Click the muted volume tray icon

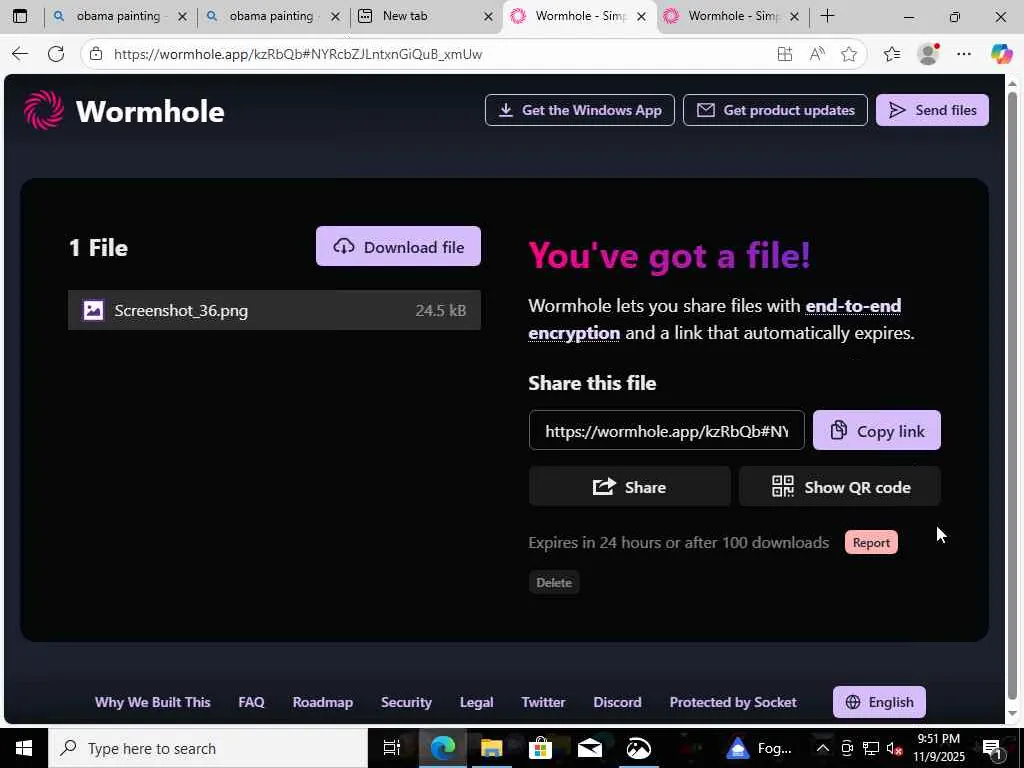point(894,748)
